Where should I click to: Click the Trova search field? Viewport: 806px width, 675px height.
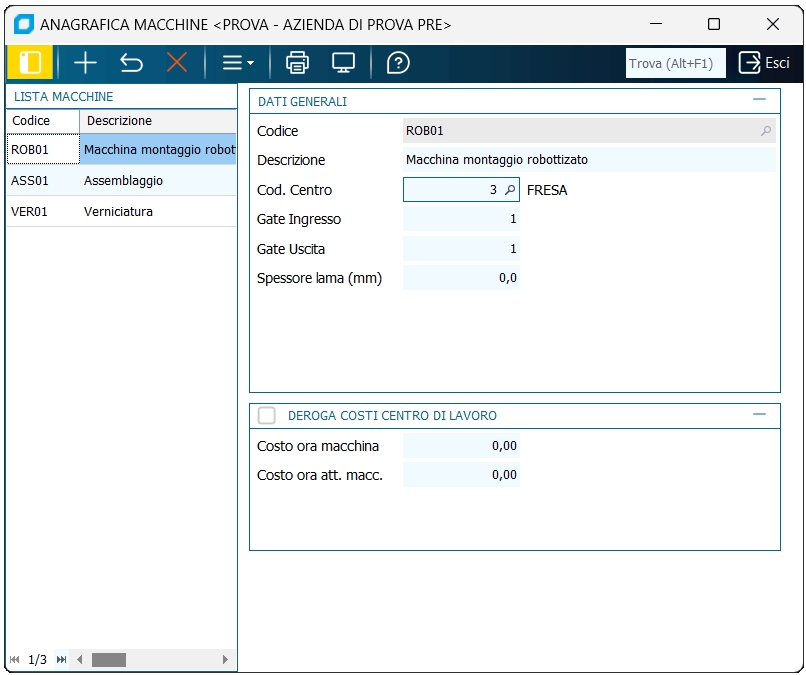pyautogui.click(x=675, y=63)
